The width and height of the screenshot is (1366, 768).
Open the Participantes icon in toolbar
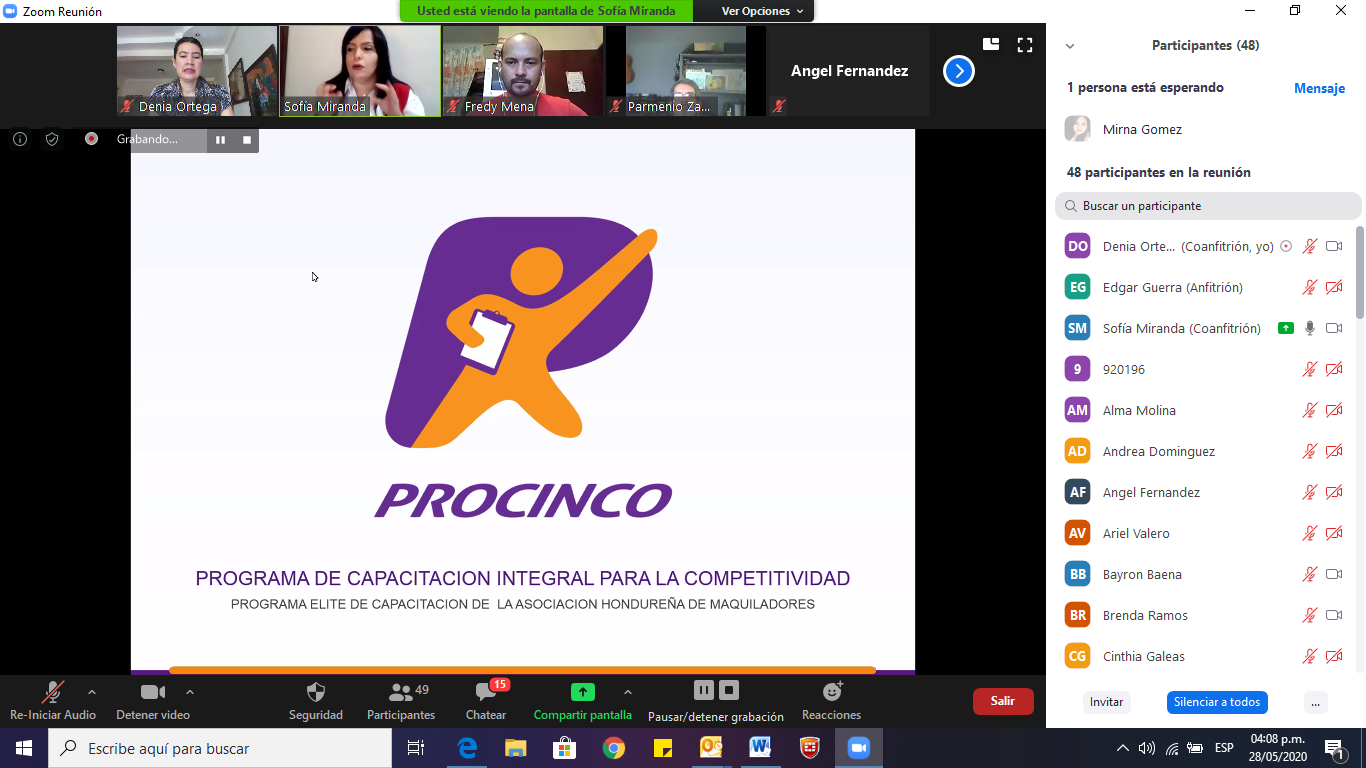pyautogui.click(x=401, y=692)
